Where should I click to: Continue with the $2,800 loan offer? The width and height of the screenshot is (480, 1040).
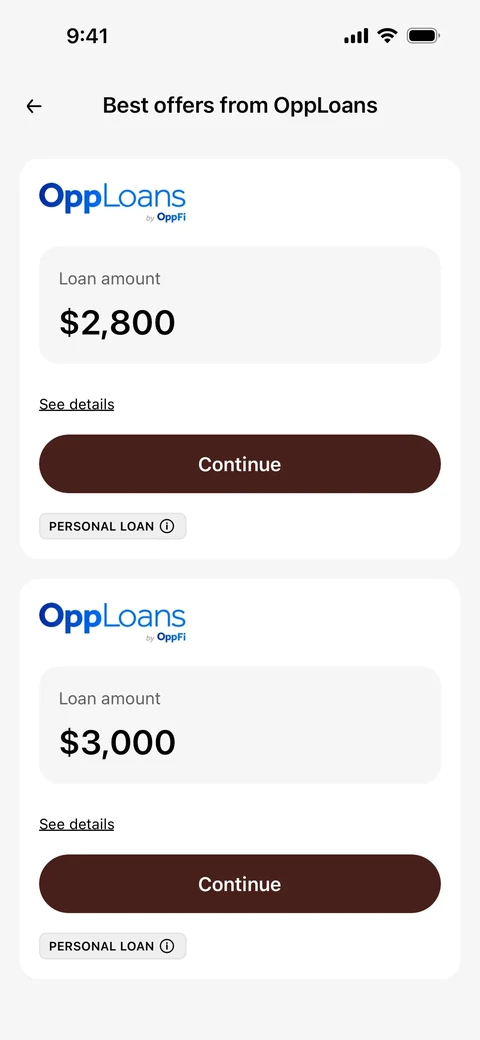[240, 464]
